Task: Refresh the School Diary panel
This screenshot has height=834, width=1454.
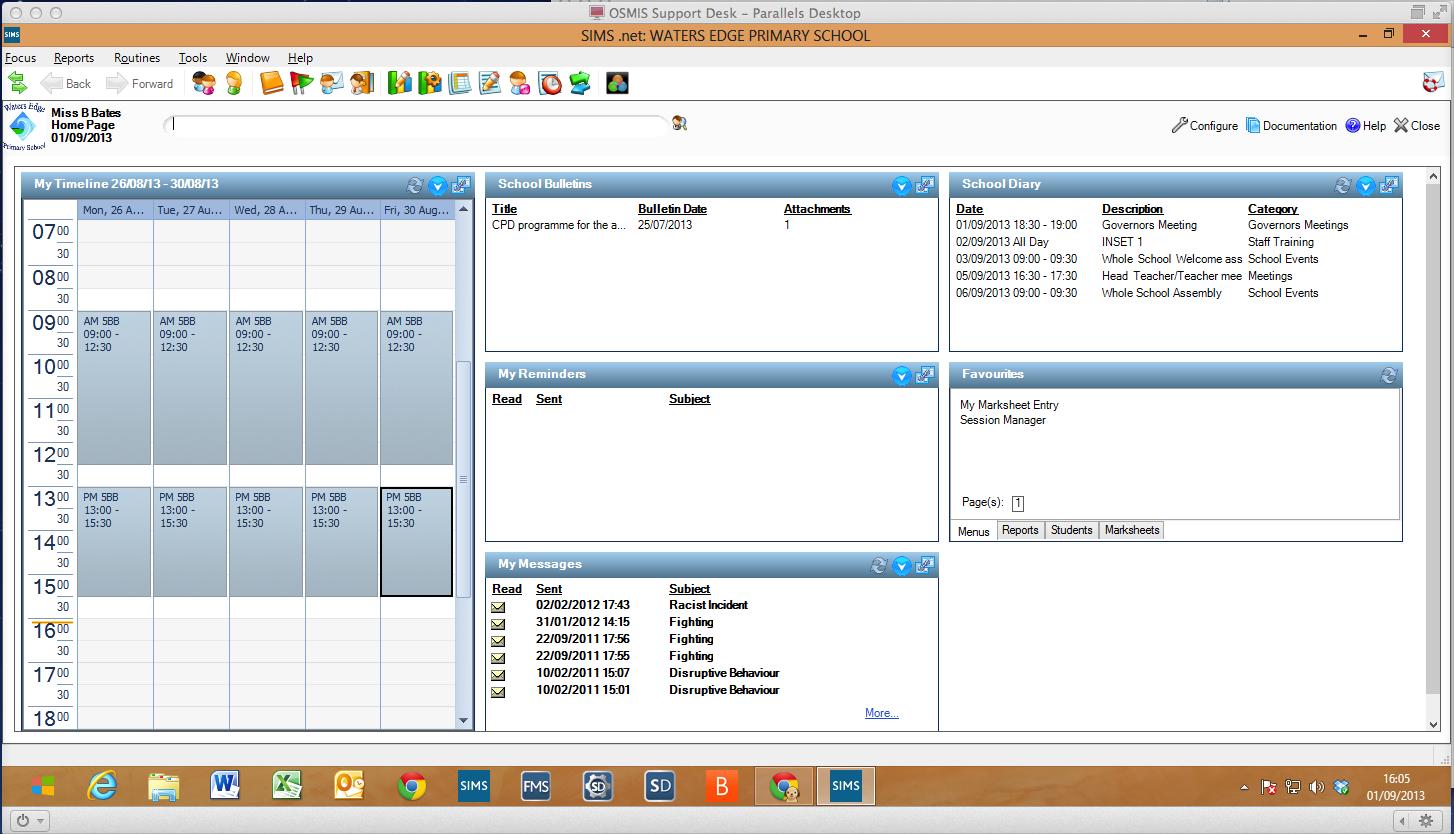Action: pos(1343,185)
